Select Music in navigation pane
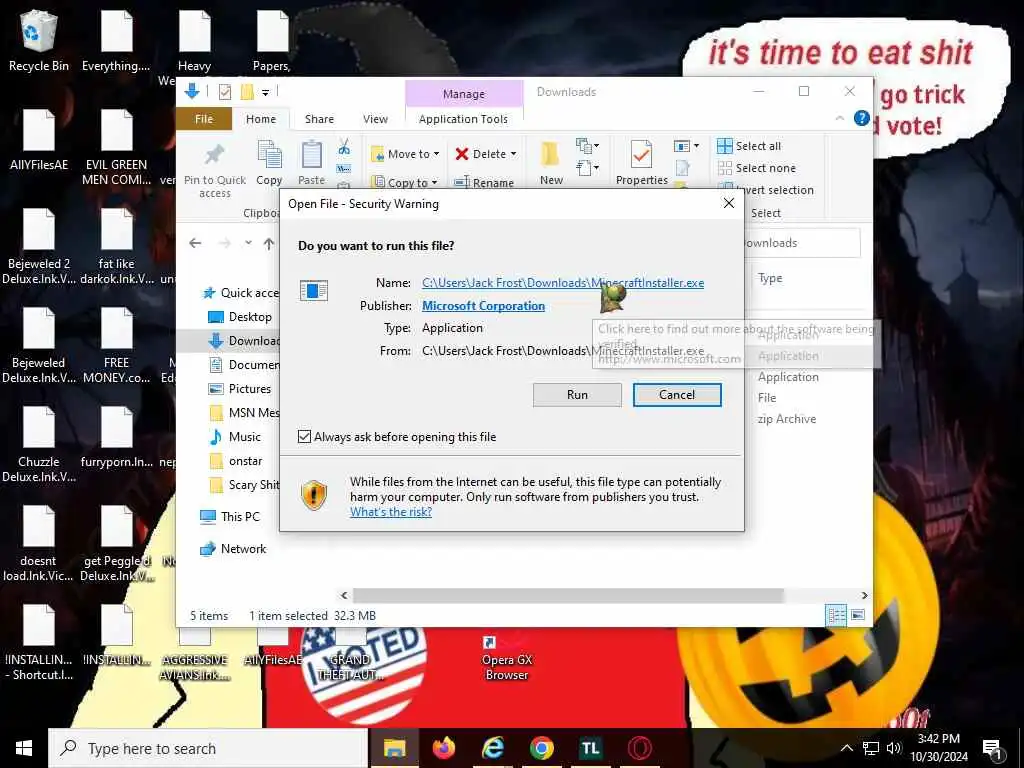Image resolution: width=1024 pixels, height=768 pixels. [236, 437]
